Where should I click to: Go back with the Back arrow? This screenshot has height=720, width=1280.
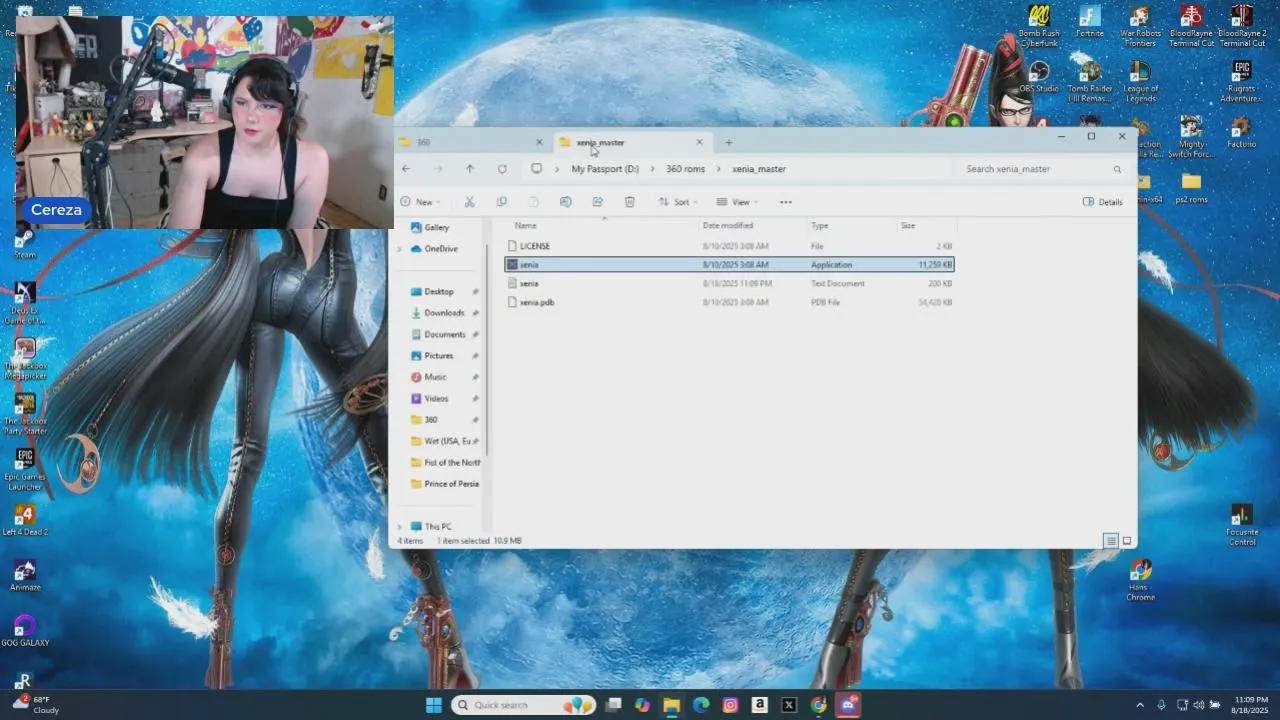point(406,169)
